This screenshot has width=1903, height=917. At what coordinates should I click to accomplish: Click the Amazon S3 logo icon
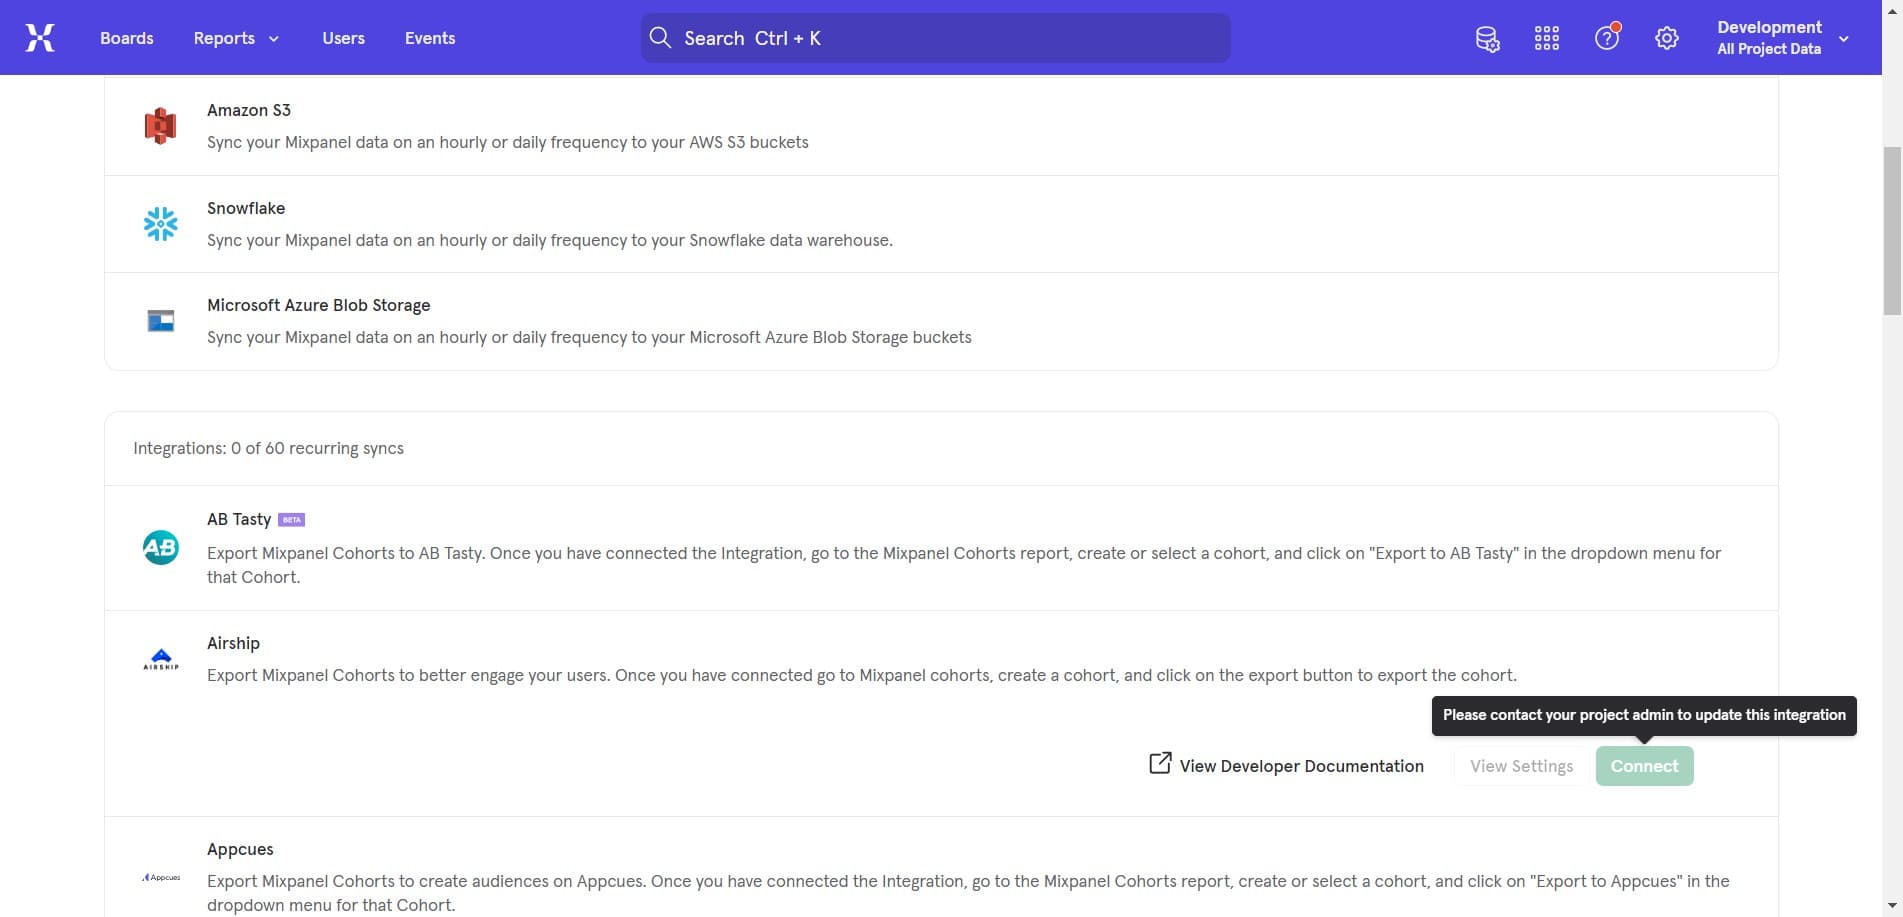point(160,126)
